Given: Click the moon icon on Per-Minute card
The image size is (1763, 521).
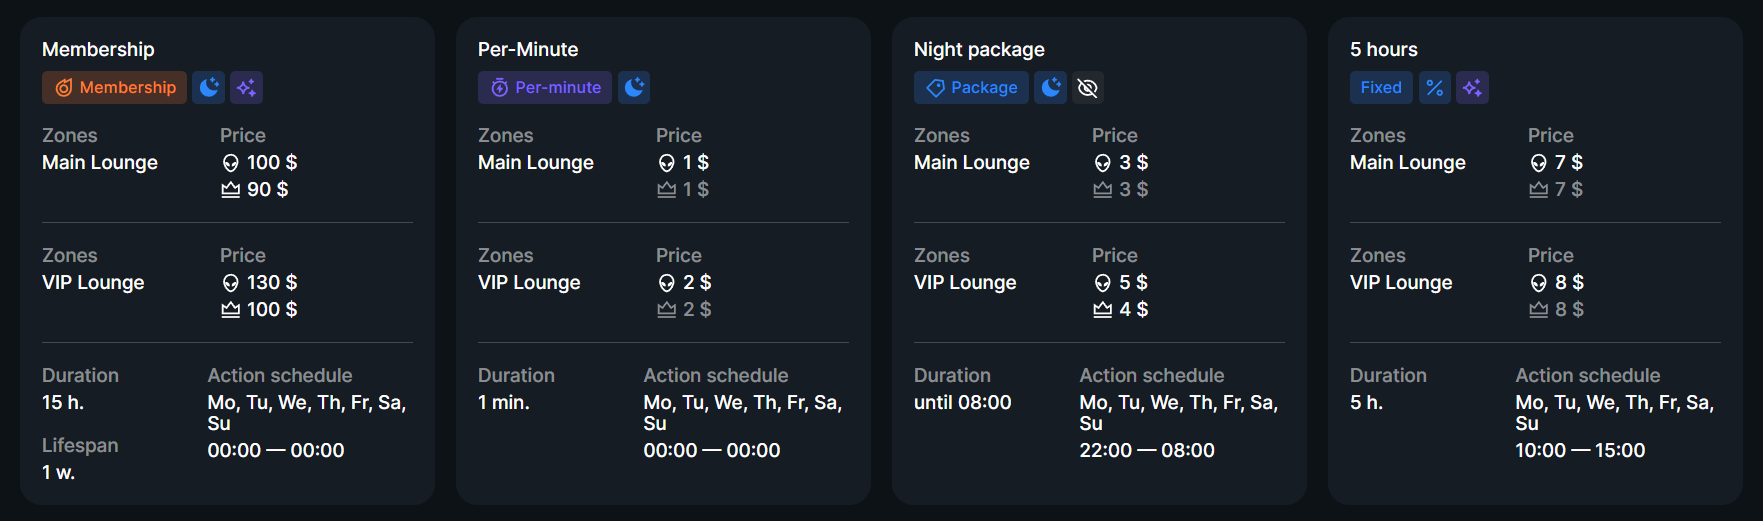Looking at the screenshot, I should [634, 88].
